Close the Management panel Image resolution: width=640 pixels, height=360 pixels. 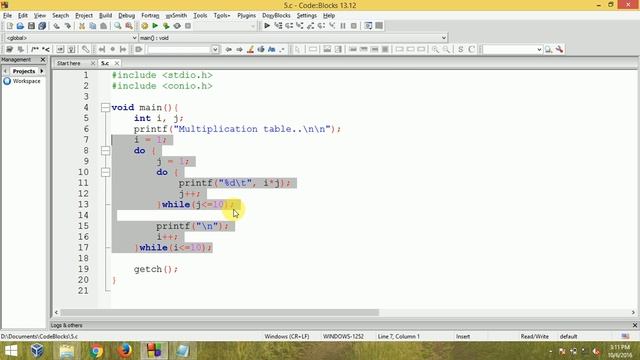click(x=43, y=60)
